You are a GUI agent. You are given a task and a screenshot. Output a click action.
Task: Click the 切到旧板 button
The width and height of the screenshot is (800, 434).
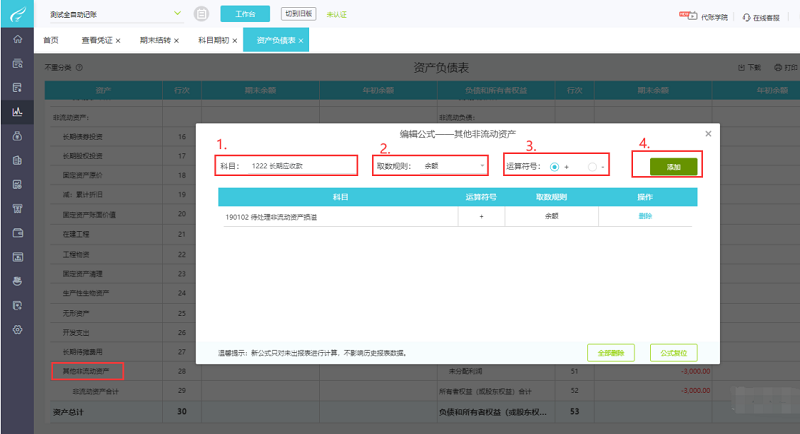(x=298, y=14)
